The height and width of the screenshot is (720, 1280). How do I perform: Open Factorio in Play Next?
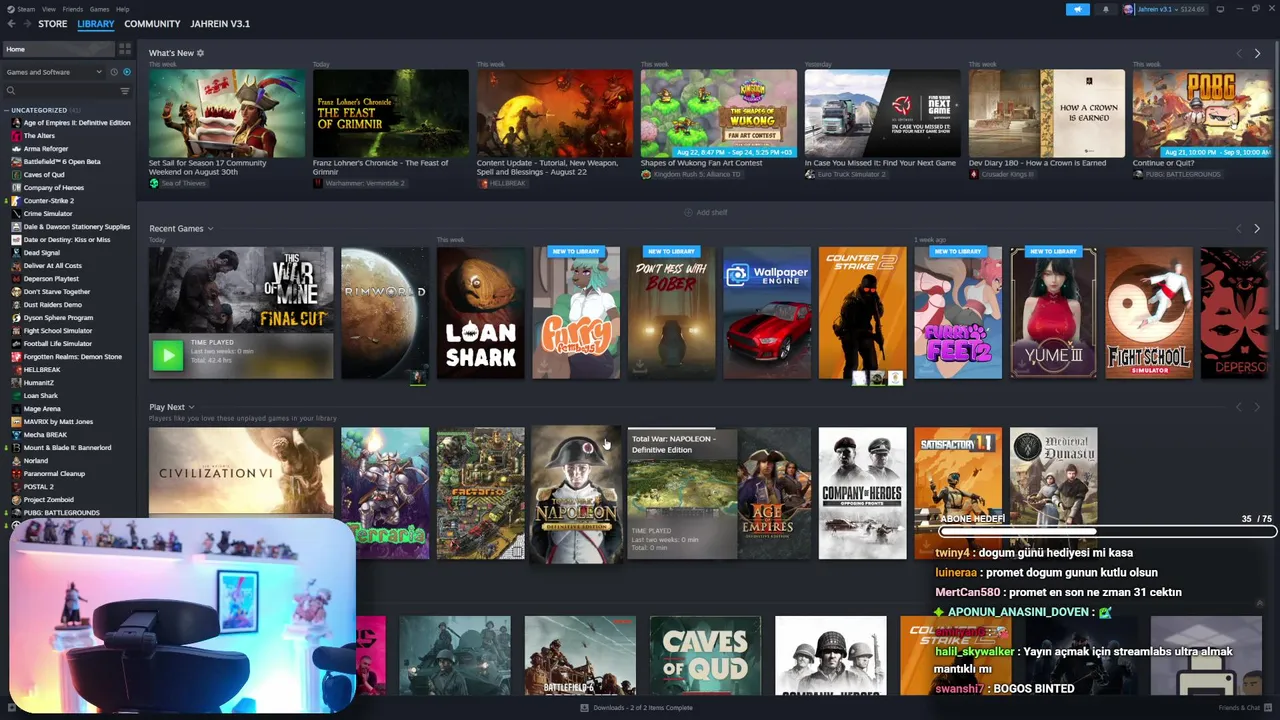481,493
